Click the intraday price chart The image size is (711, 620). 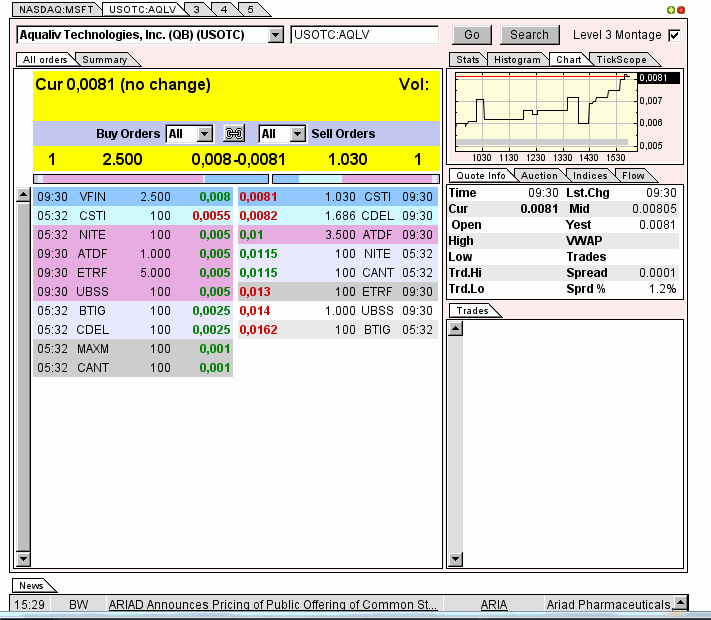[x=546, y=112]
